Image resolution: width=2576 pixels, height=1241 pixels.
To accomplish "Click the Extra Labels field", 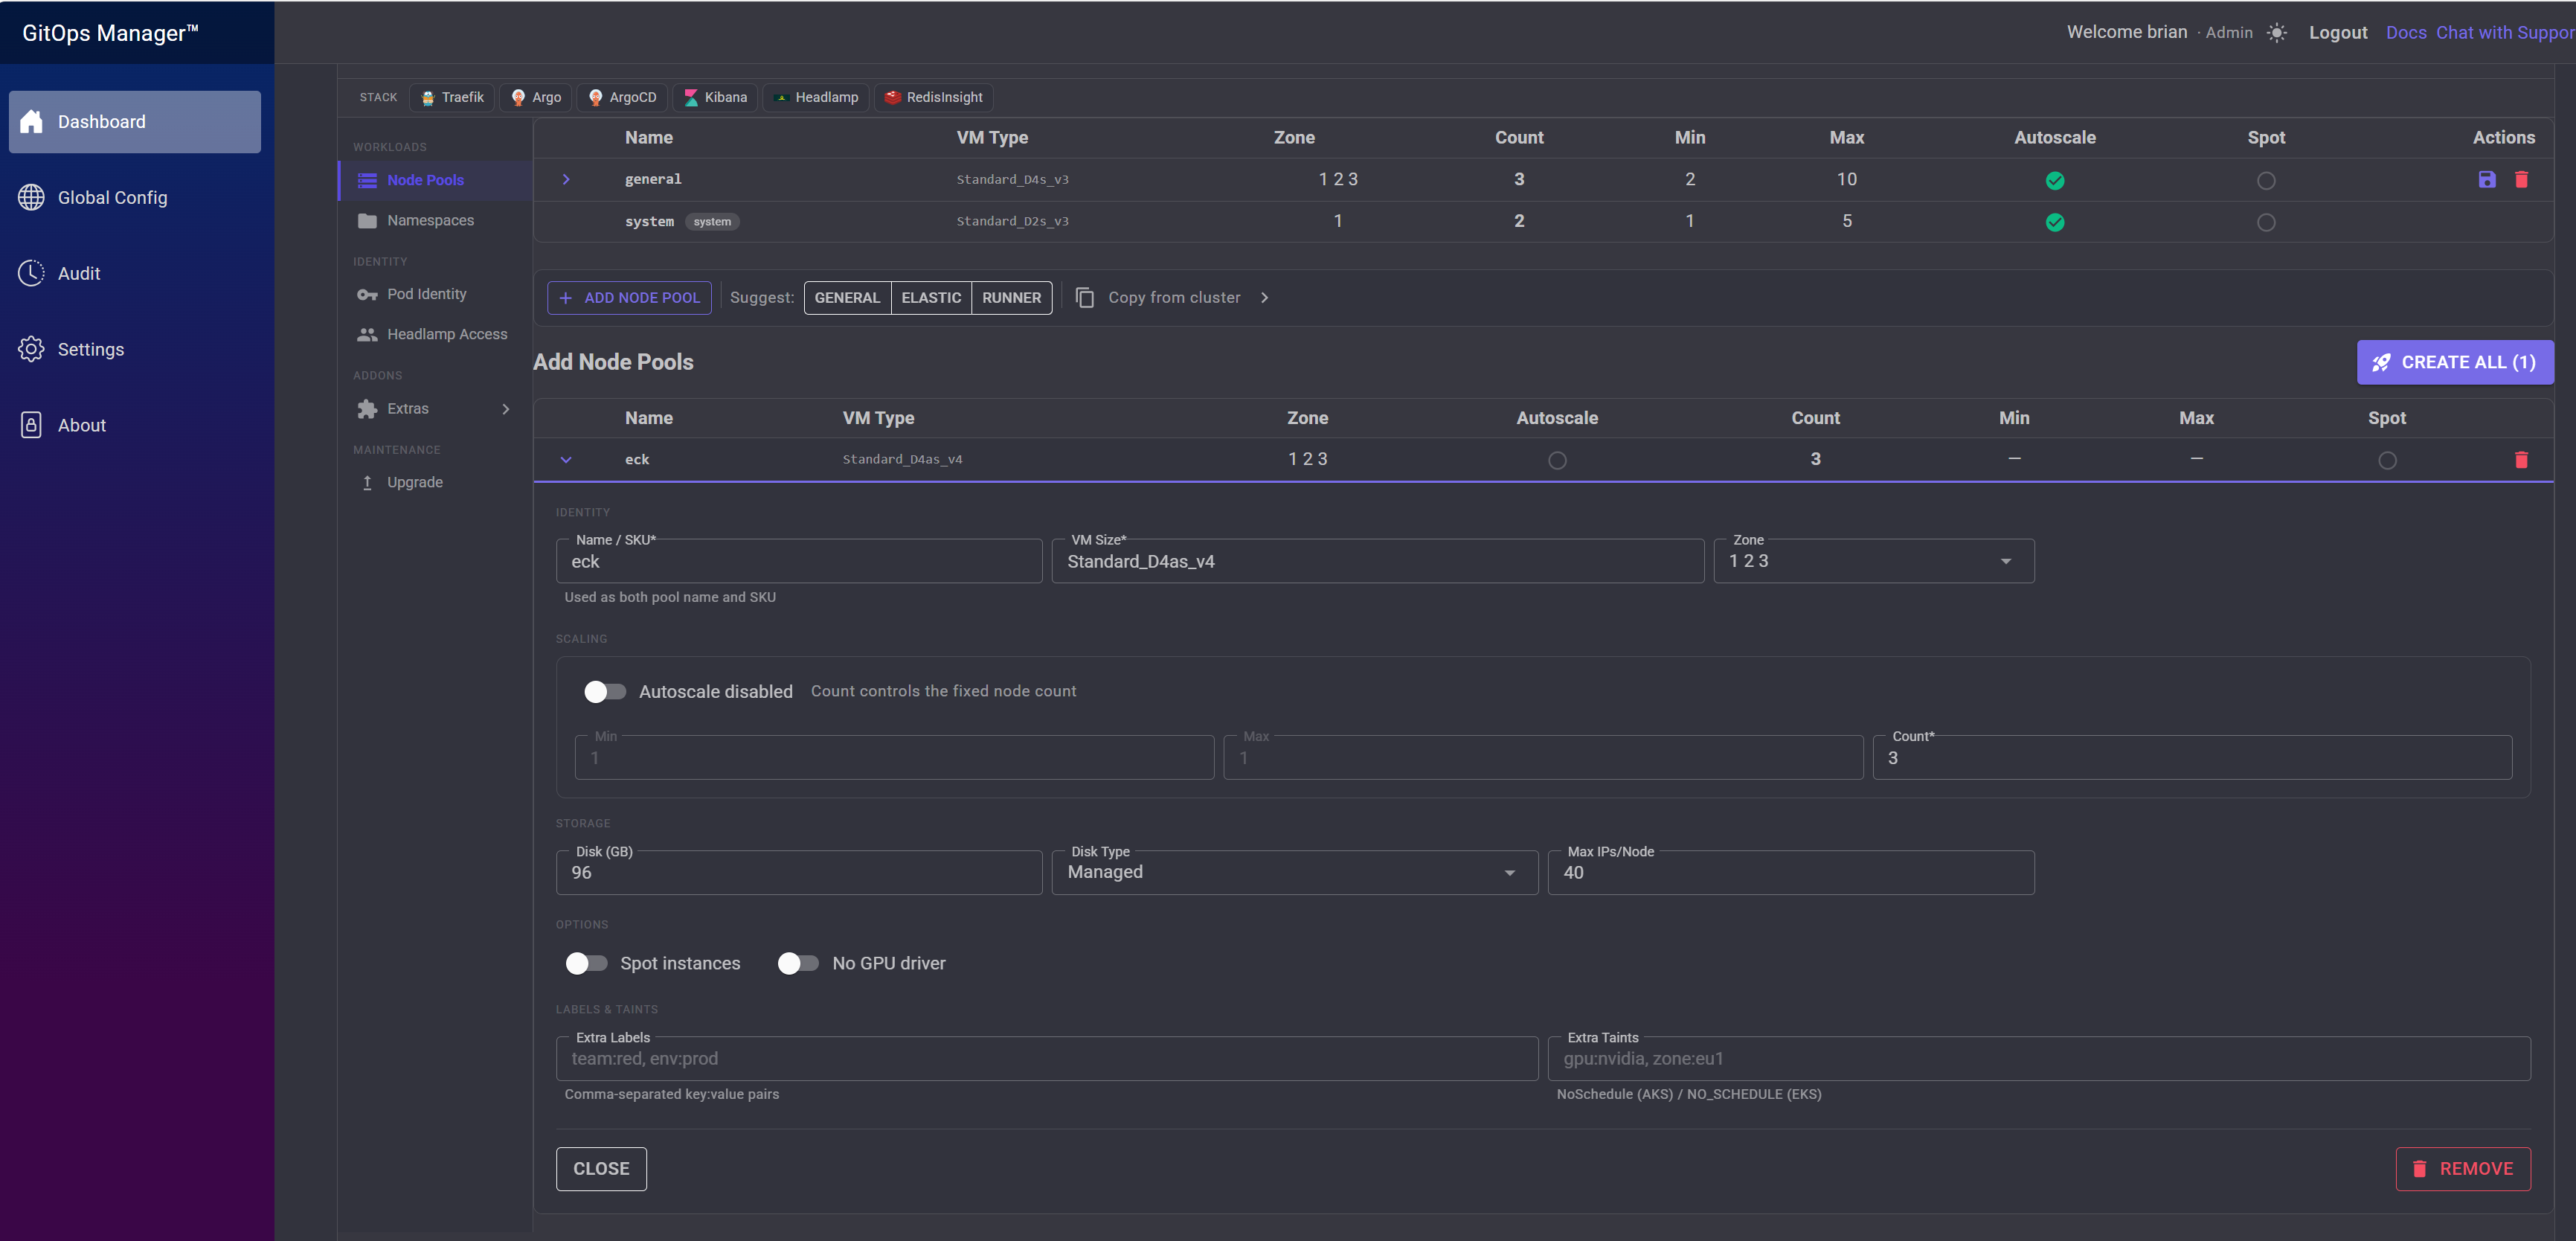I will click(x=1046, y=1058).
